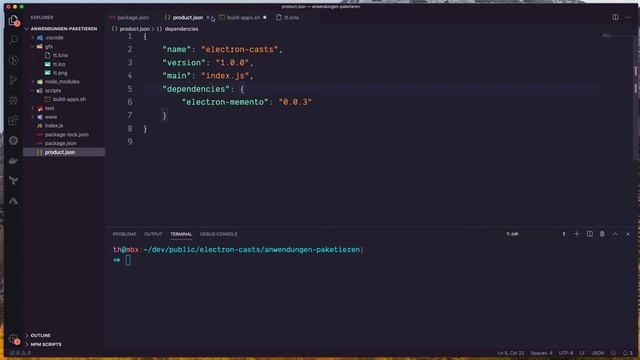Open the terminal selector dropdown showing zsh
640x360 pixels.
(x=536, y=234)
